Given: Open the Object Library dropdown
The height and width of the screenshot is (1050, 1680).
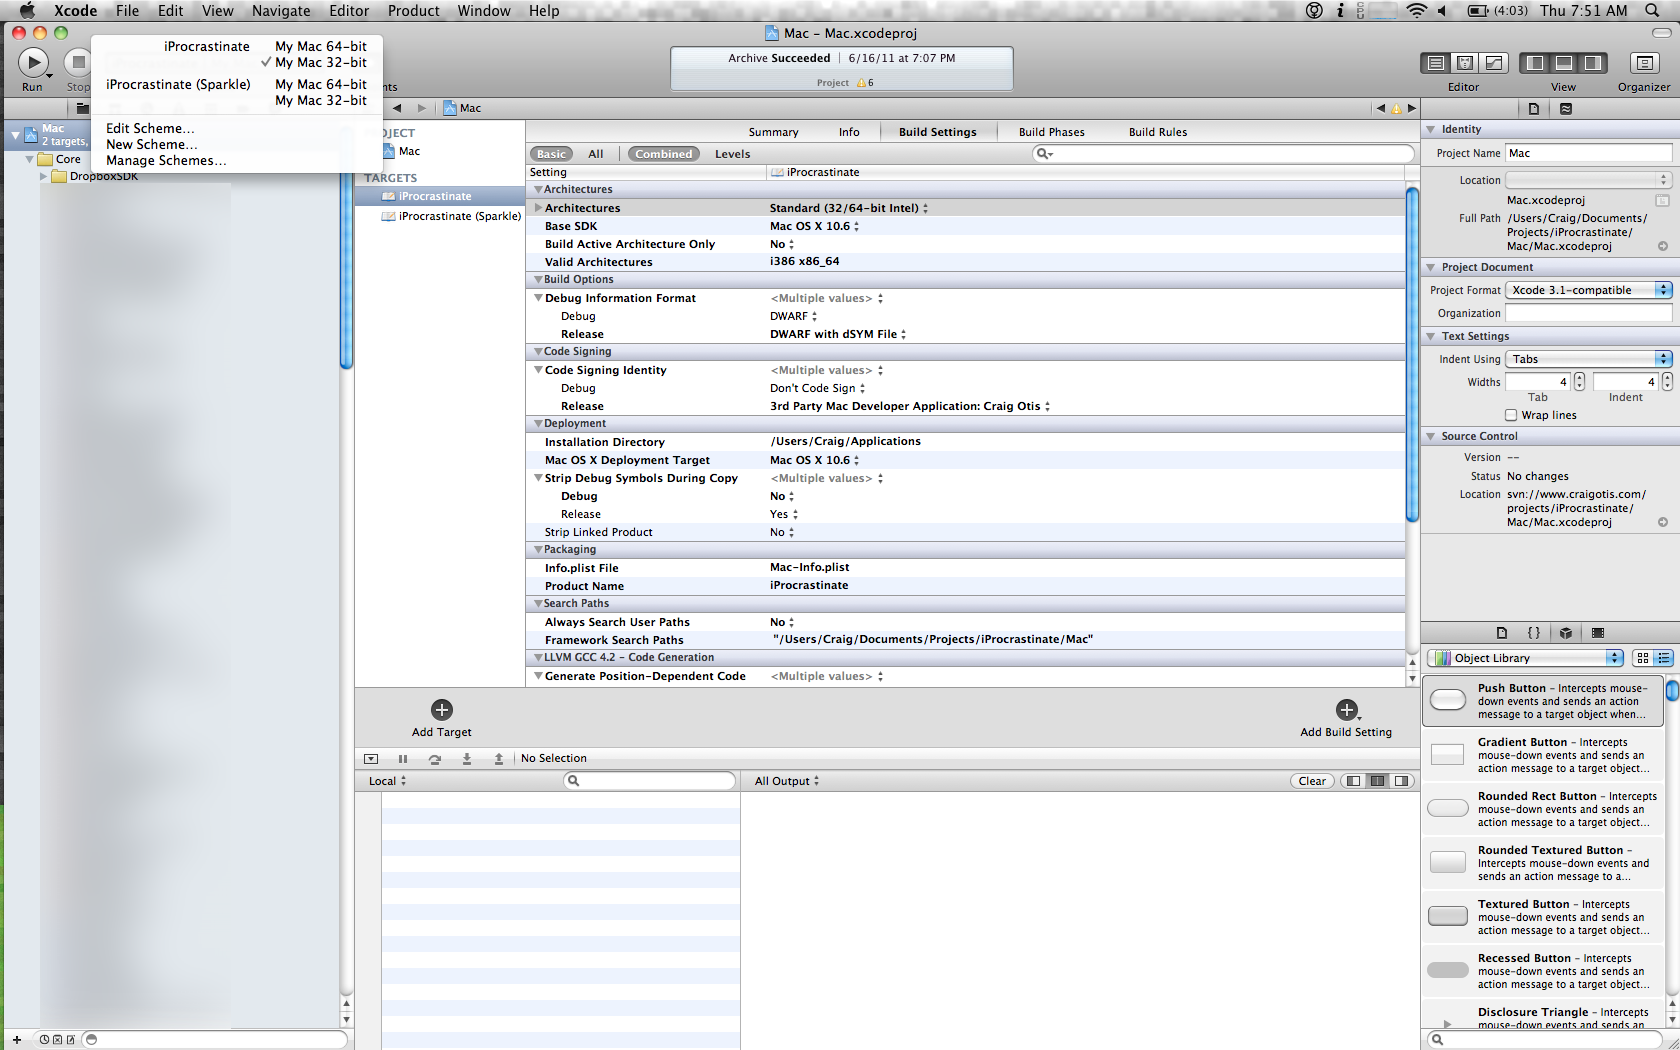Looking at the screenshot, I should point(1526,658).
